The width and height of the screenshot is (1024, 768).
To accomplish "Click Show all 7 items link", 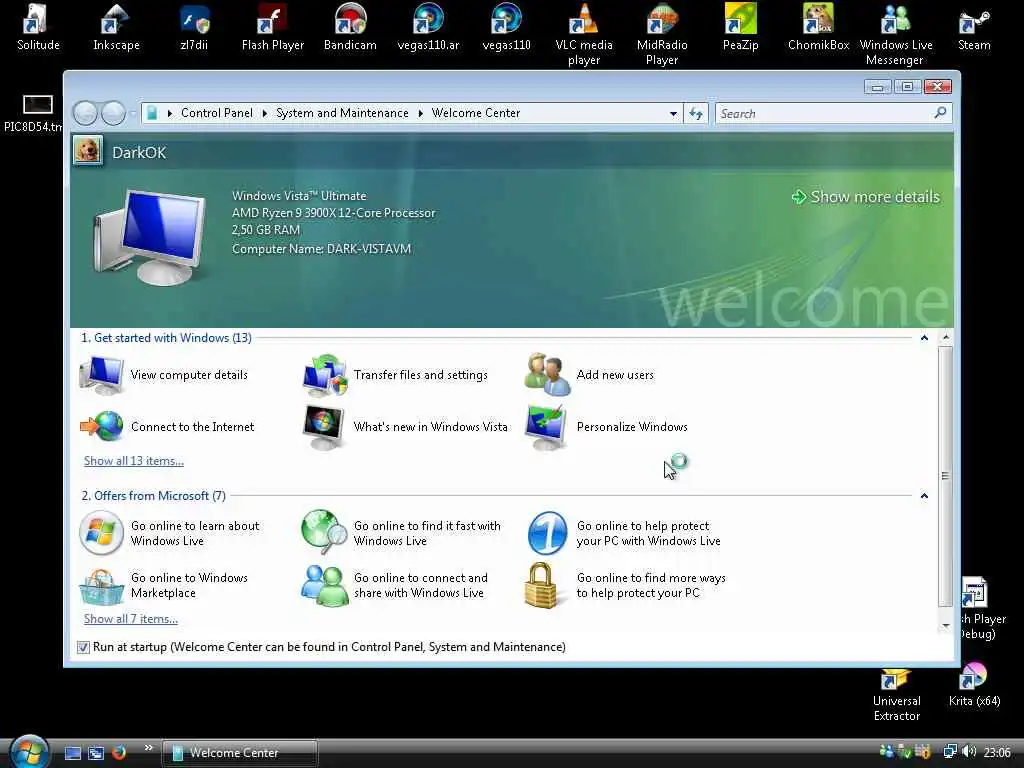I will 131,619.
